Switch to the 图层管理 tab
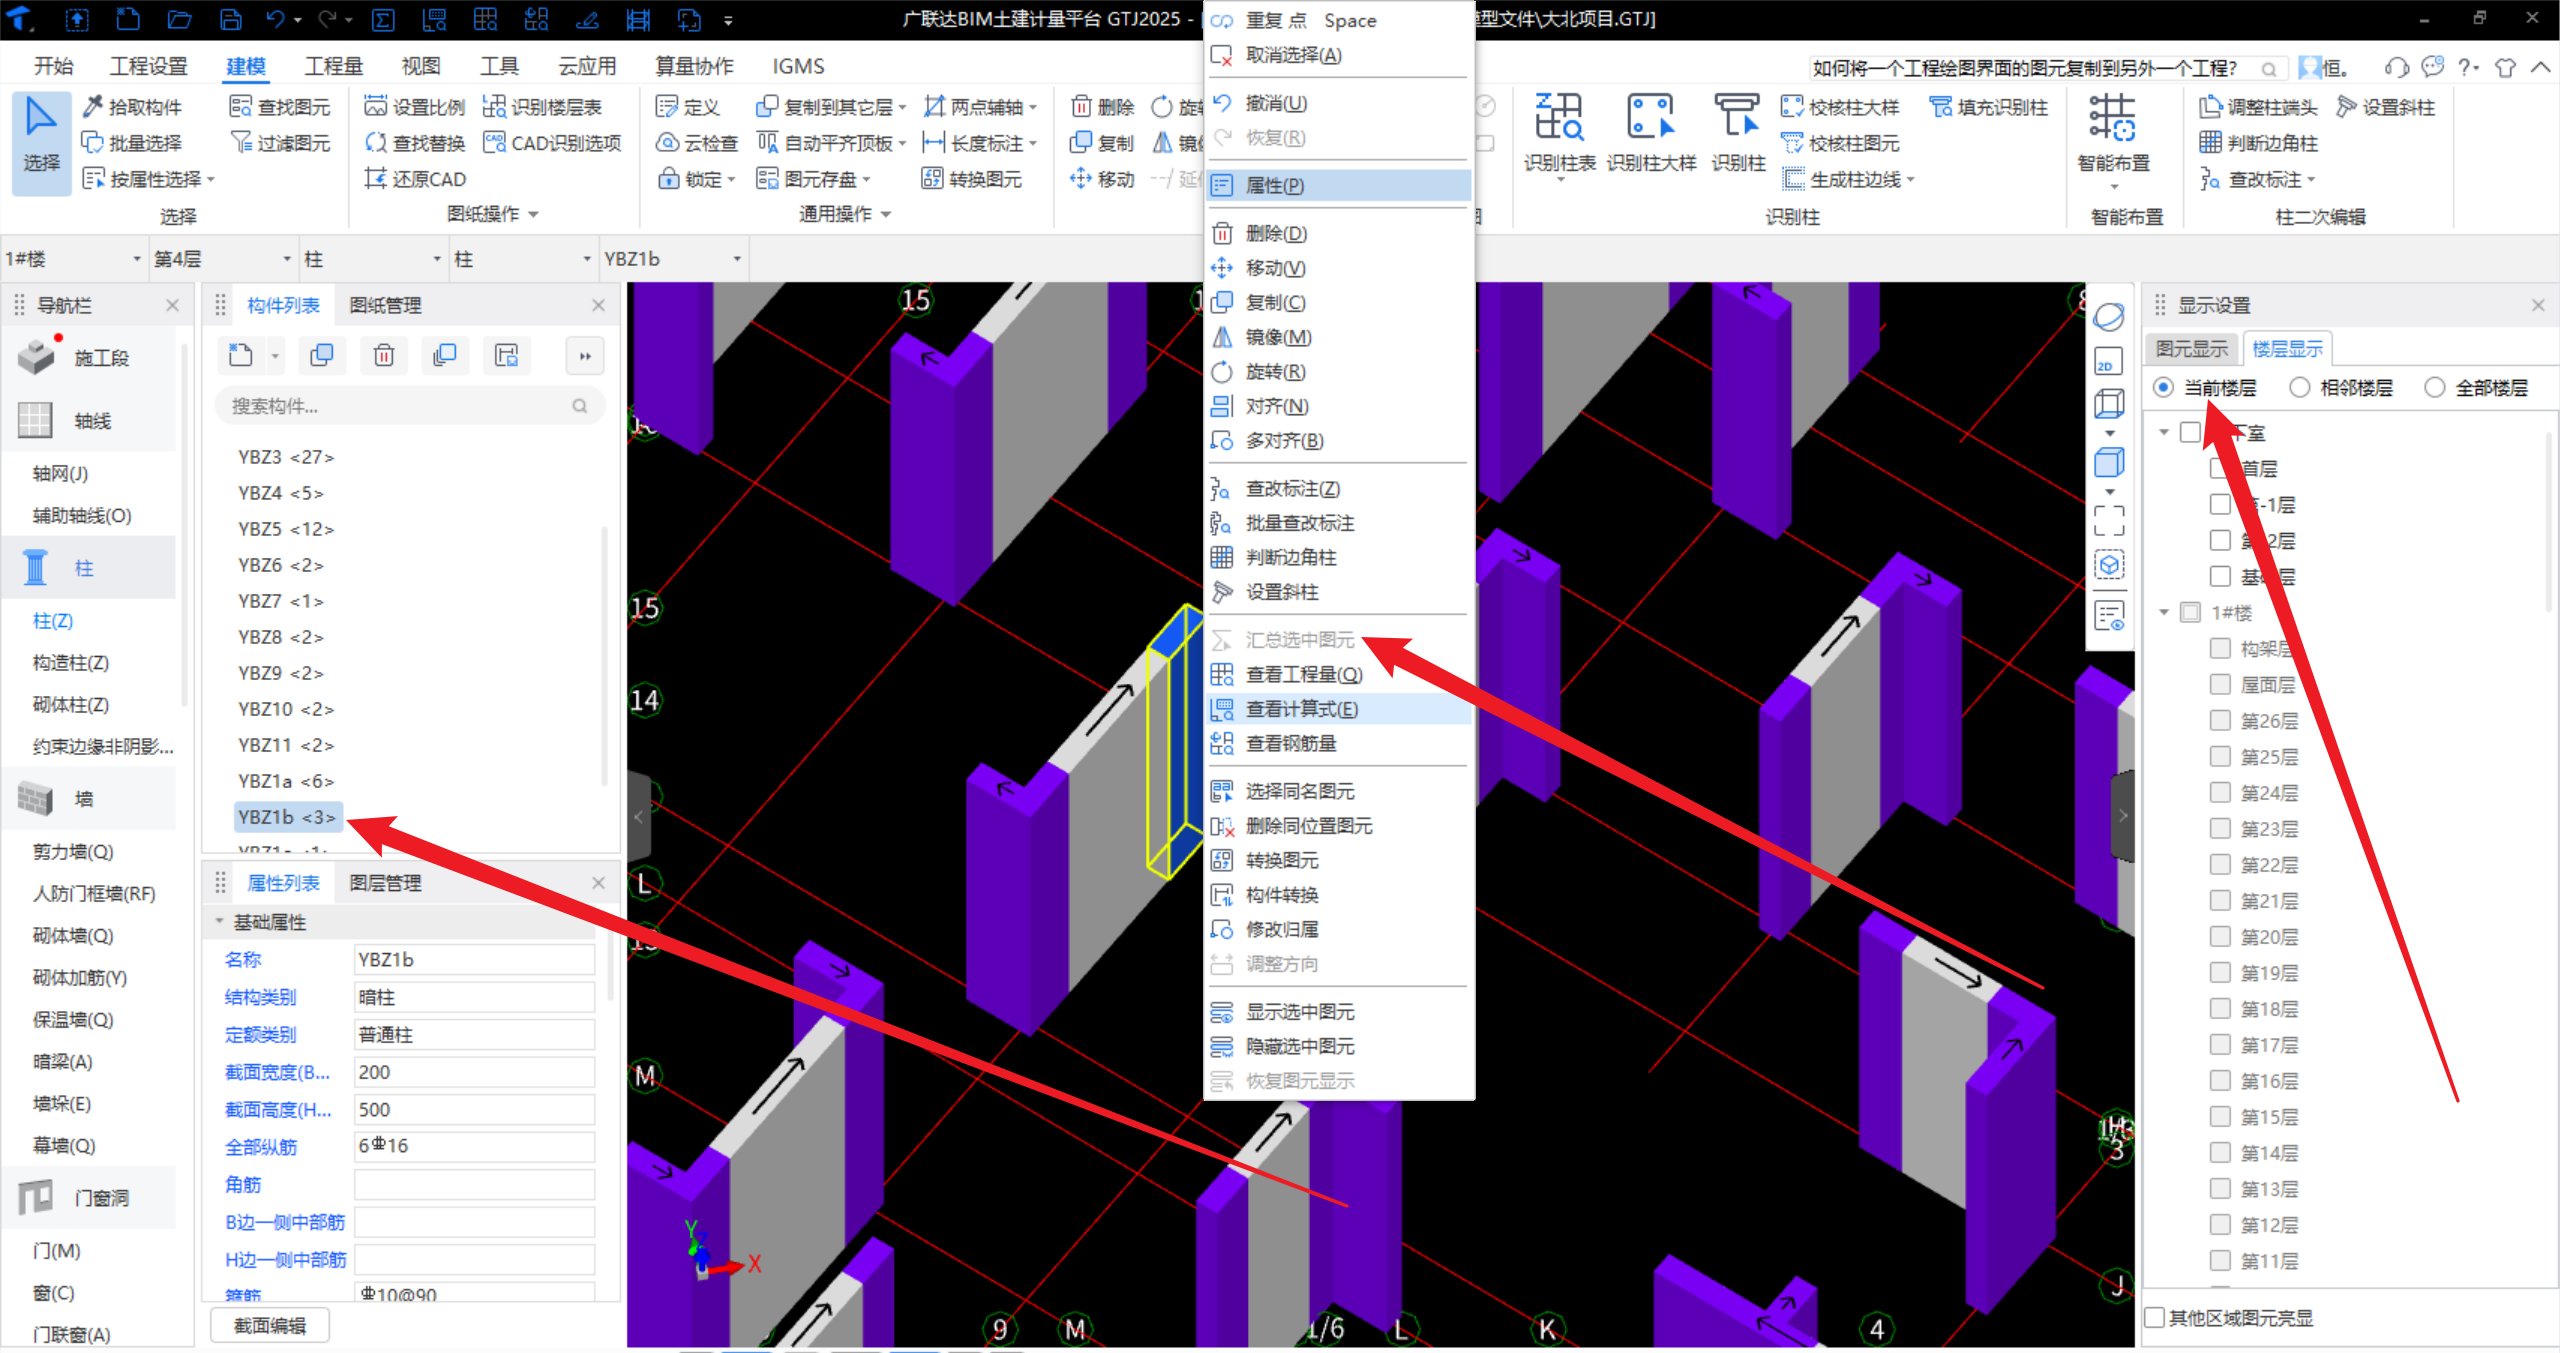The width and height of the screenshot is (2560, 1353). click(385, 883)
